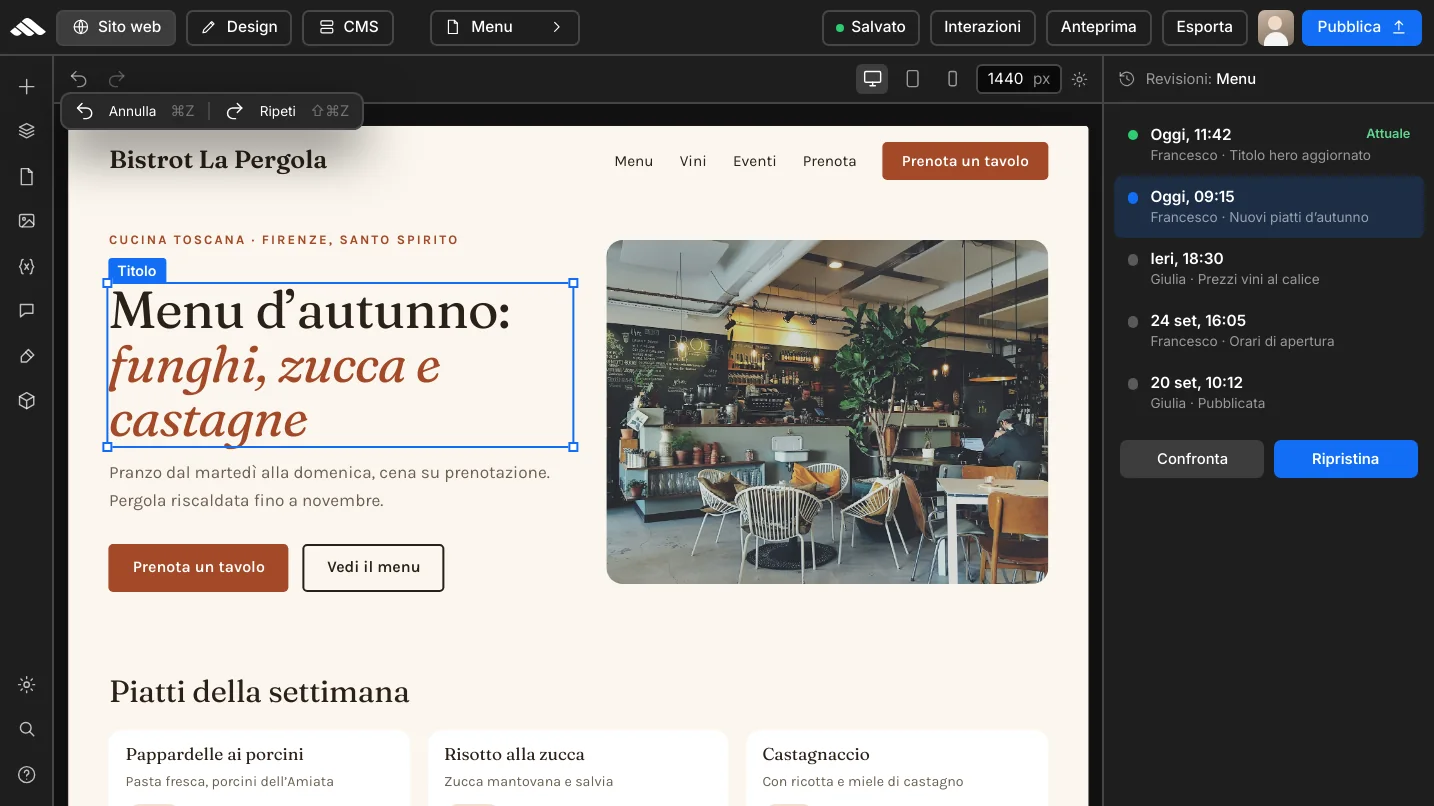Viewport: 1434px width, 806px height.
Task: Switch canvas to desktop viewport
Action: coord(872,79)
